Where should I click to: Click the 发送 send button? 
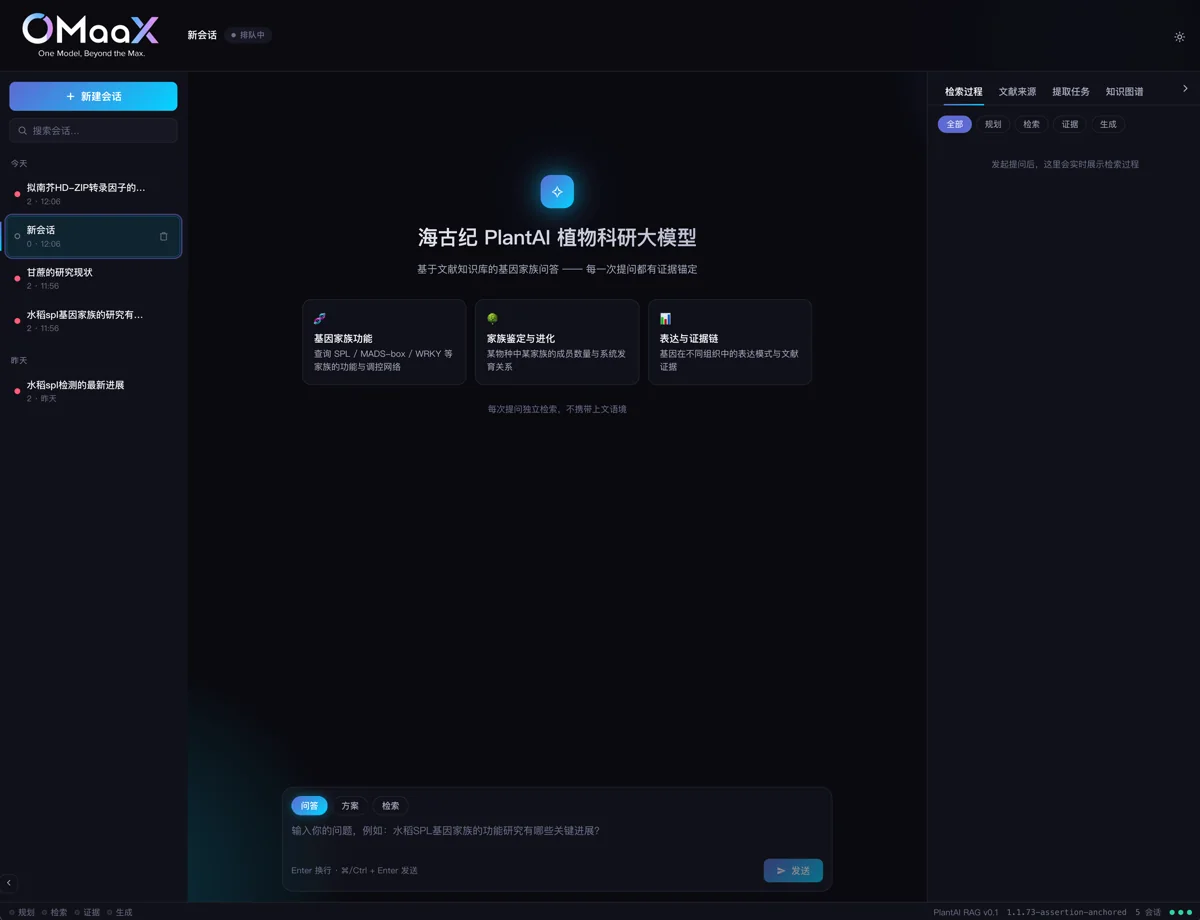[x=793, y=871]
